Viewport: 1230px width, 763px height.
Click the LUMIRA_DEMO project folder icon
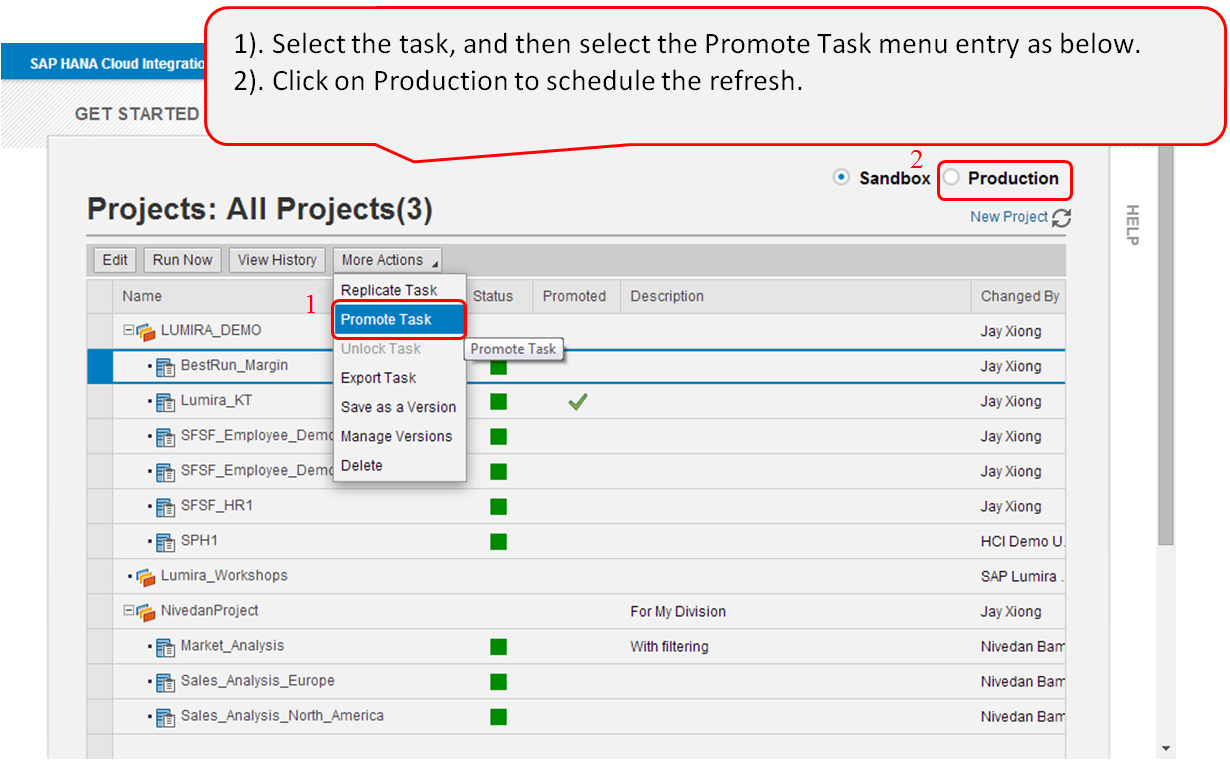[146, 331]
